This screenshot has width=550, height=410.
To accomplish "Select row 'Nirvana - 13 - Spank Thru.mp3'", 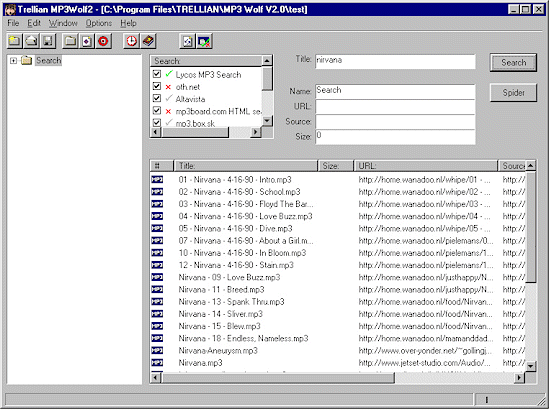I will point(232,302).
